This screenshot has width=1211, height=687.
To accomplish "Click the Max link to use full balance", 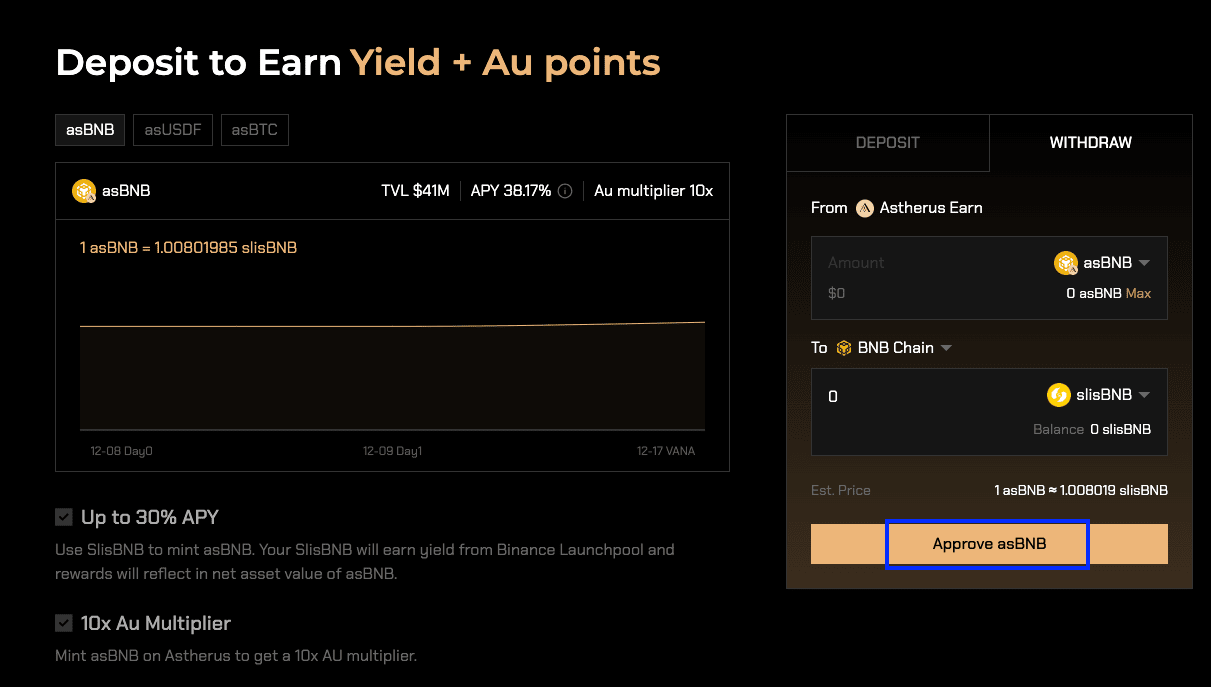I will [x=1139, y=293].
